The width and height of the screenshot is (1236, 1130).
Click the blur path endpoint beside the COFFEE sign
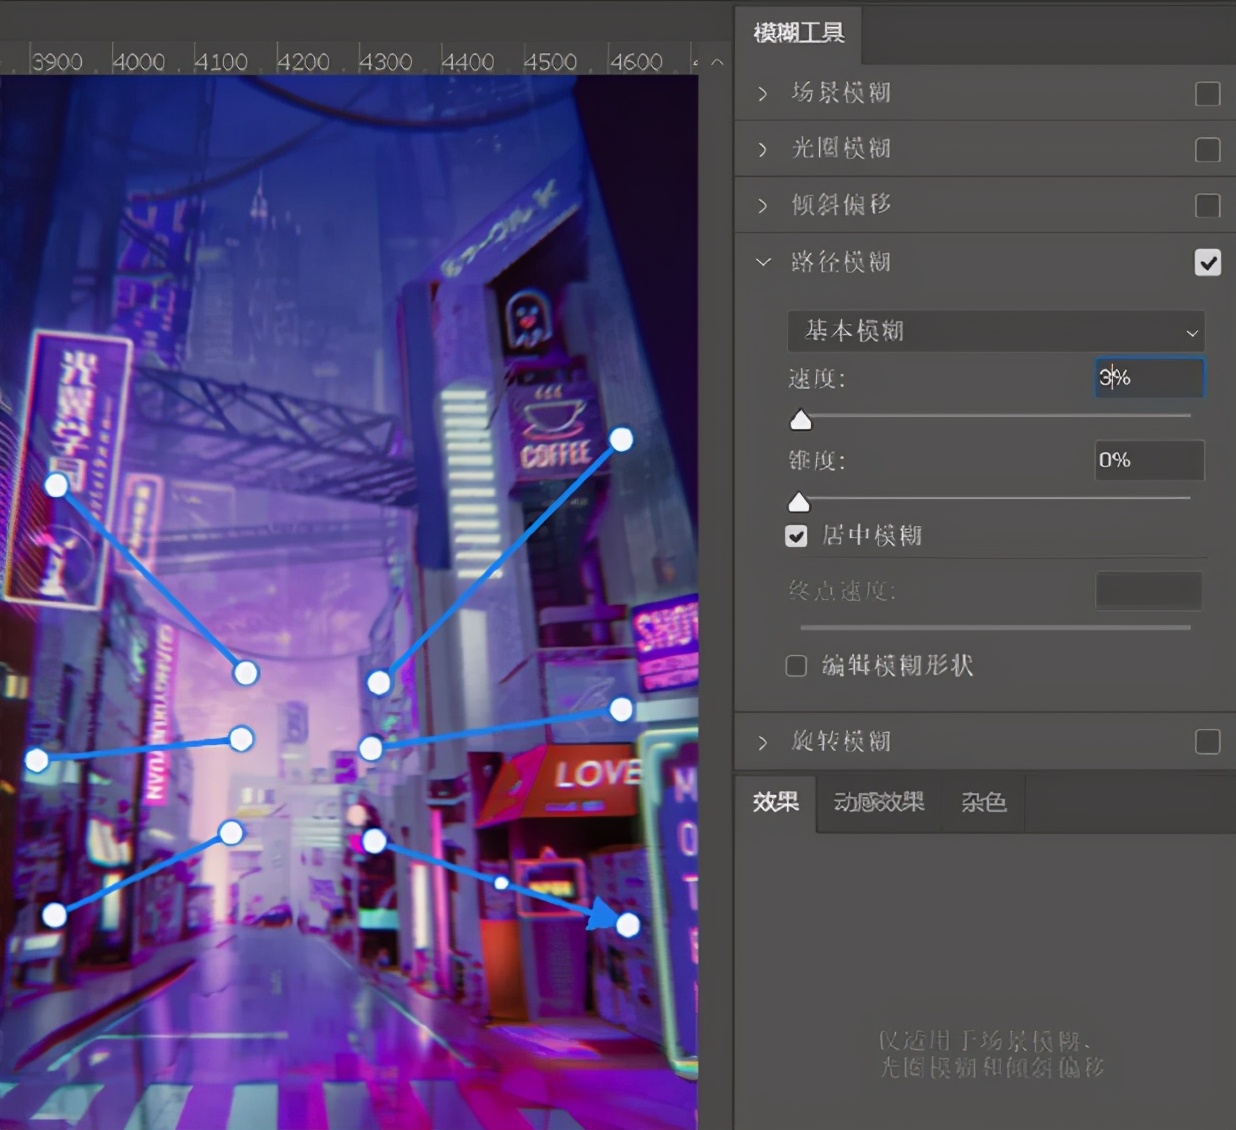(621, 440)
